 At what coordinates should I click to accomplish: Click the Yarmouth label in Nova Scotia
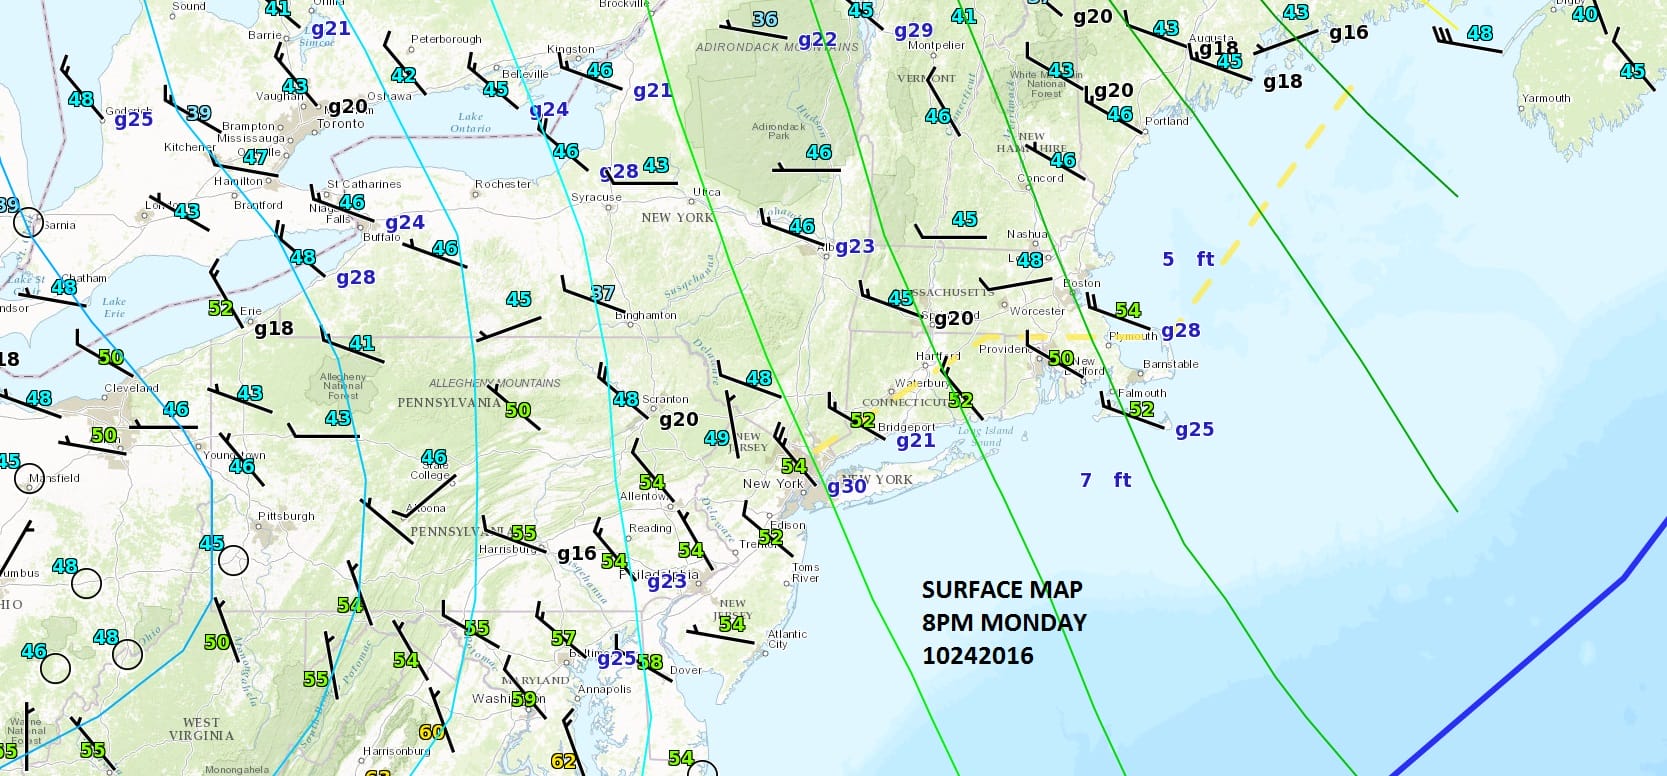[x=1545, y=98]
